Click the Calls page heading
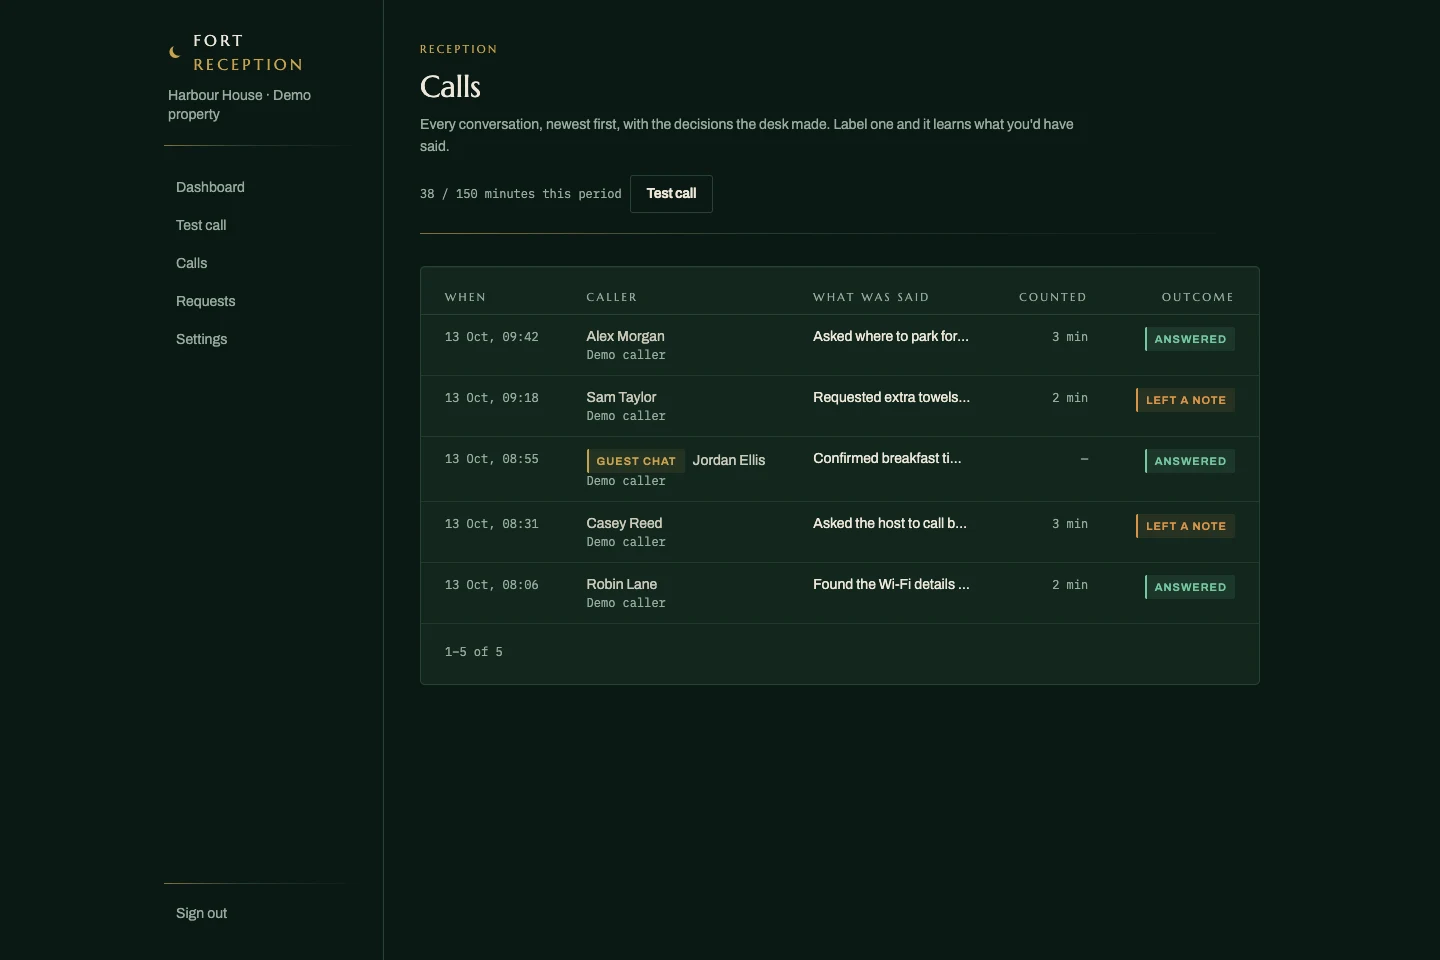The image size is (1440, 960). click(450, 87)
